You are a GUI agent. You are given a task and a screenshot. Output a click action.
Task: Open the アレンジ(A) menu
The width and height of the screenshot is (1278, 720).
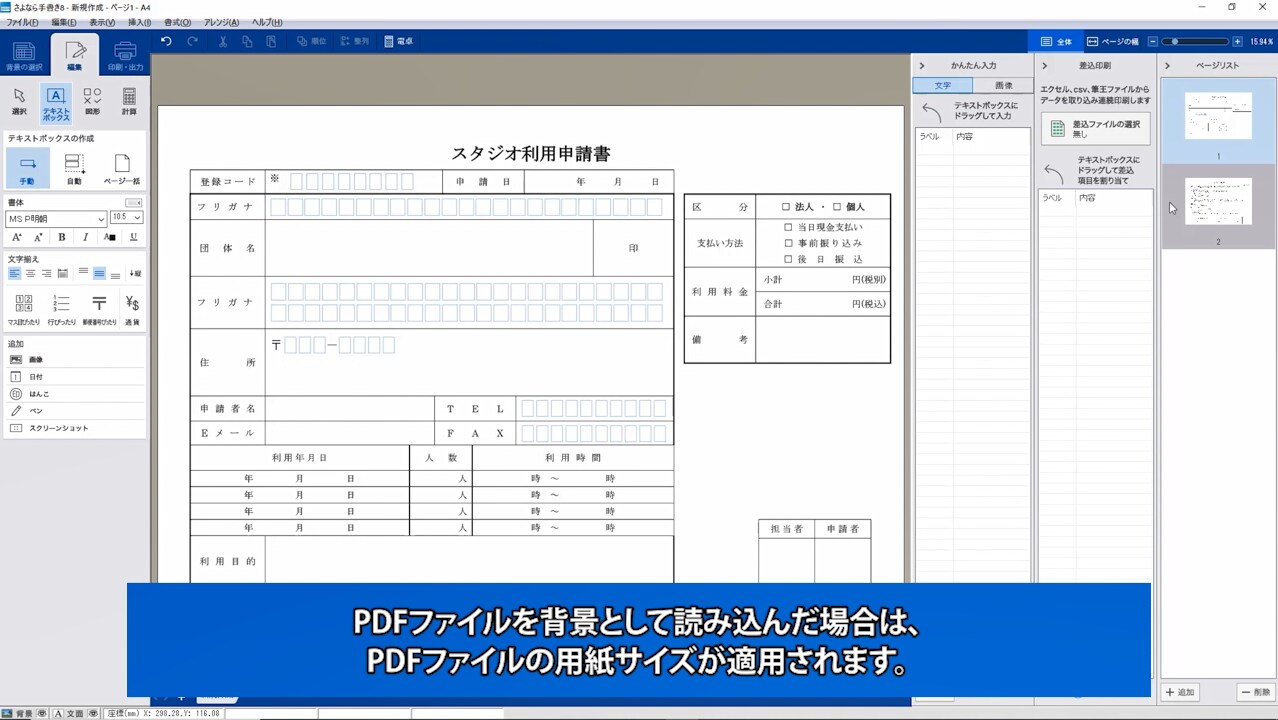pyautogui.click(x=221, y=22)
